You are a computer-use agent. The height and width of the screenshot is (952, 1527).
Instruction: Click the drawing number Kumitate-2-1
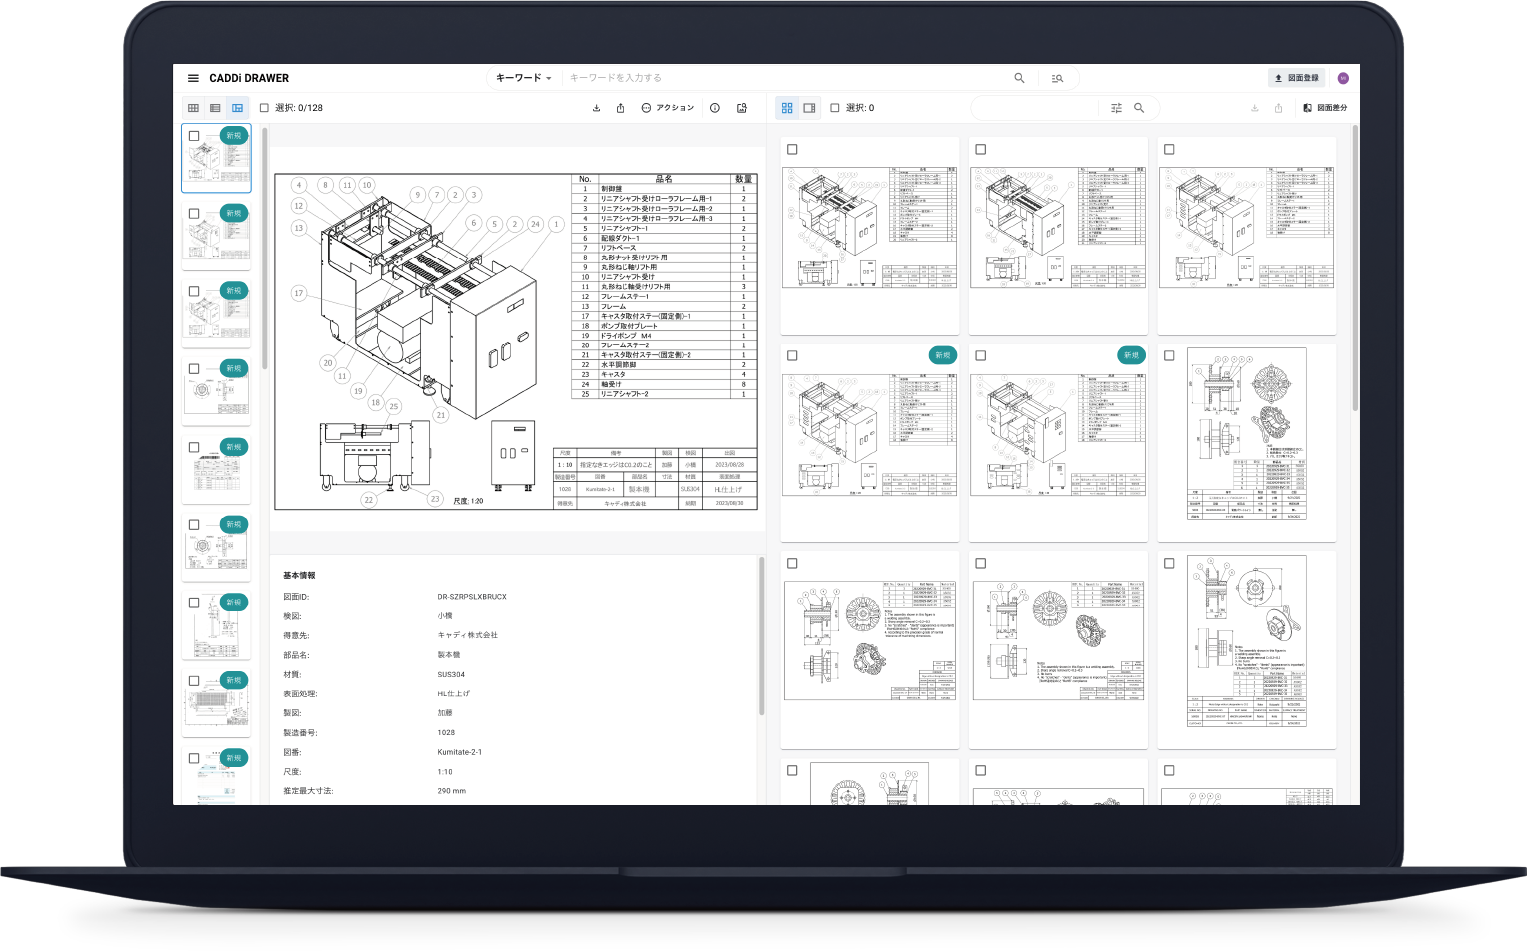[459, 752]
